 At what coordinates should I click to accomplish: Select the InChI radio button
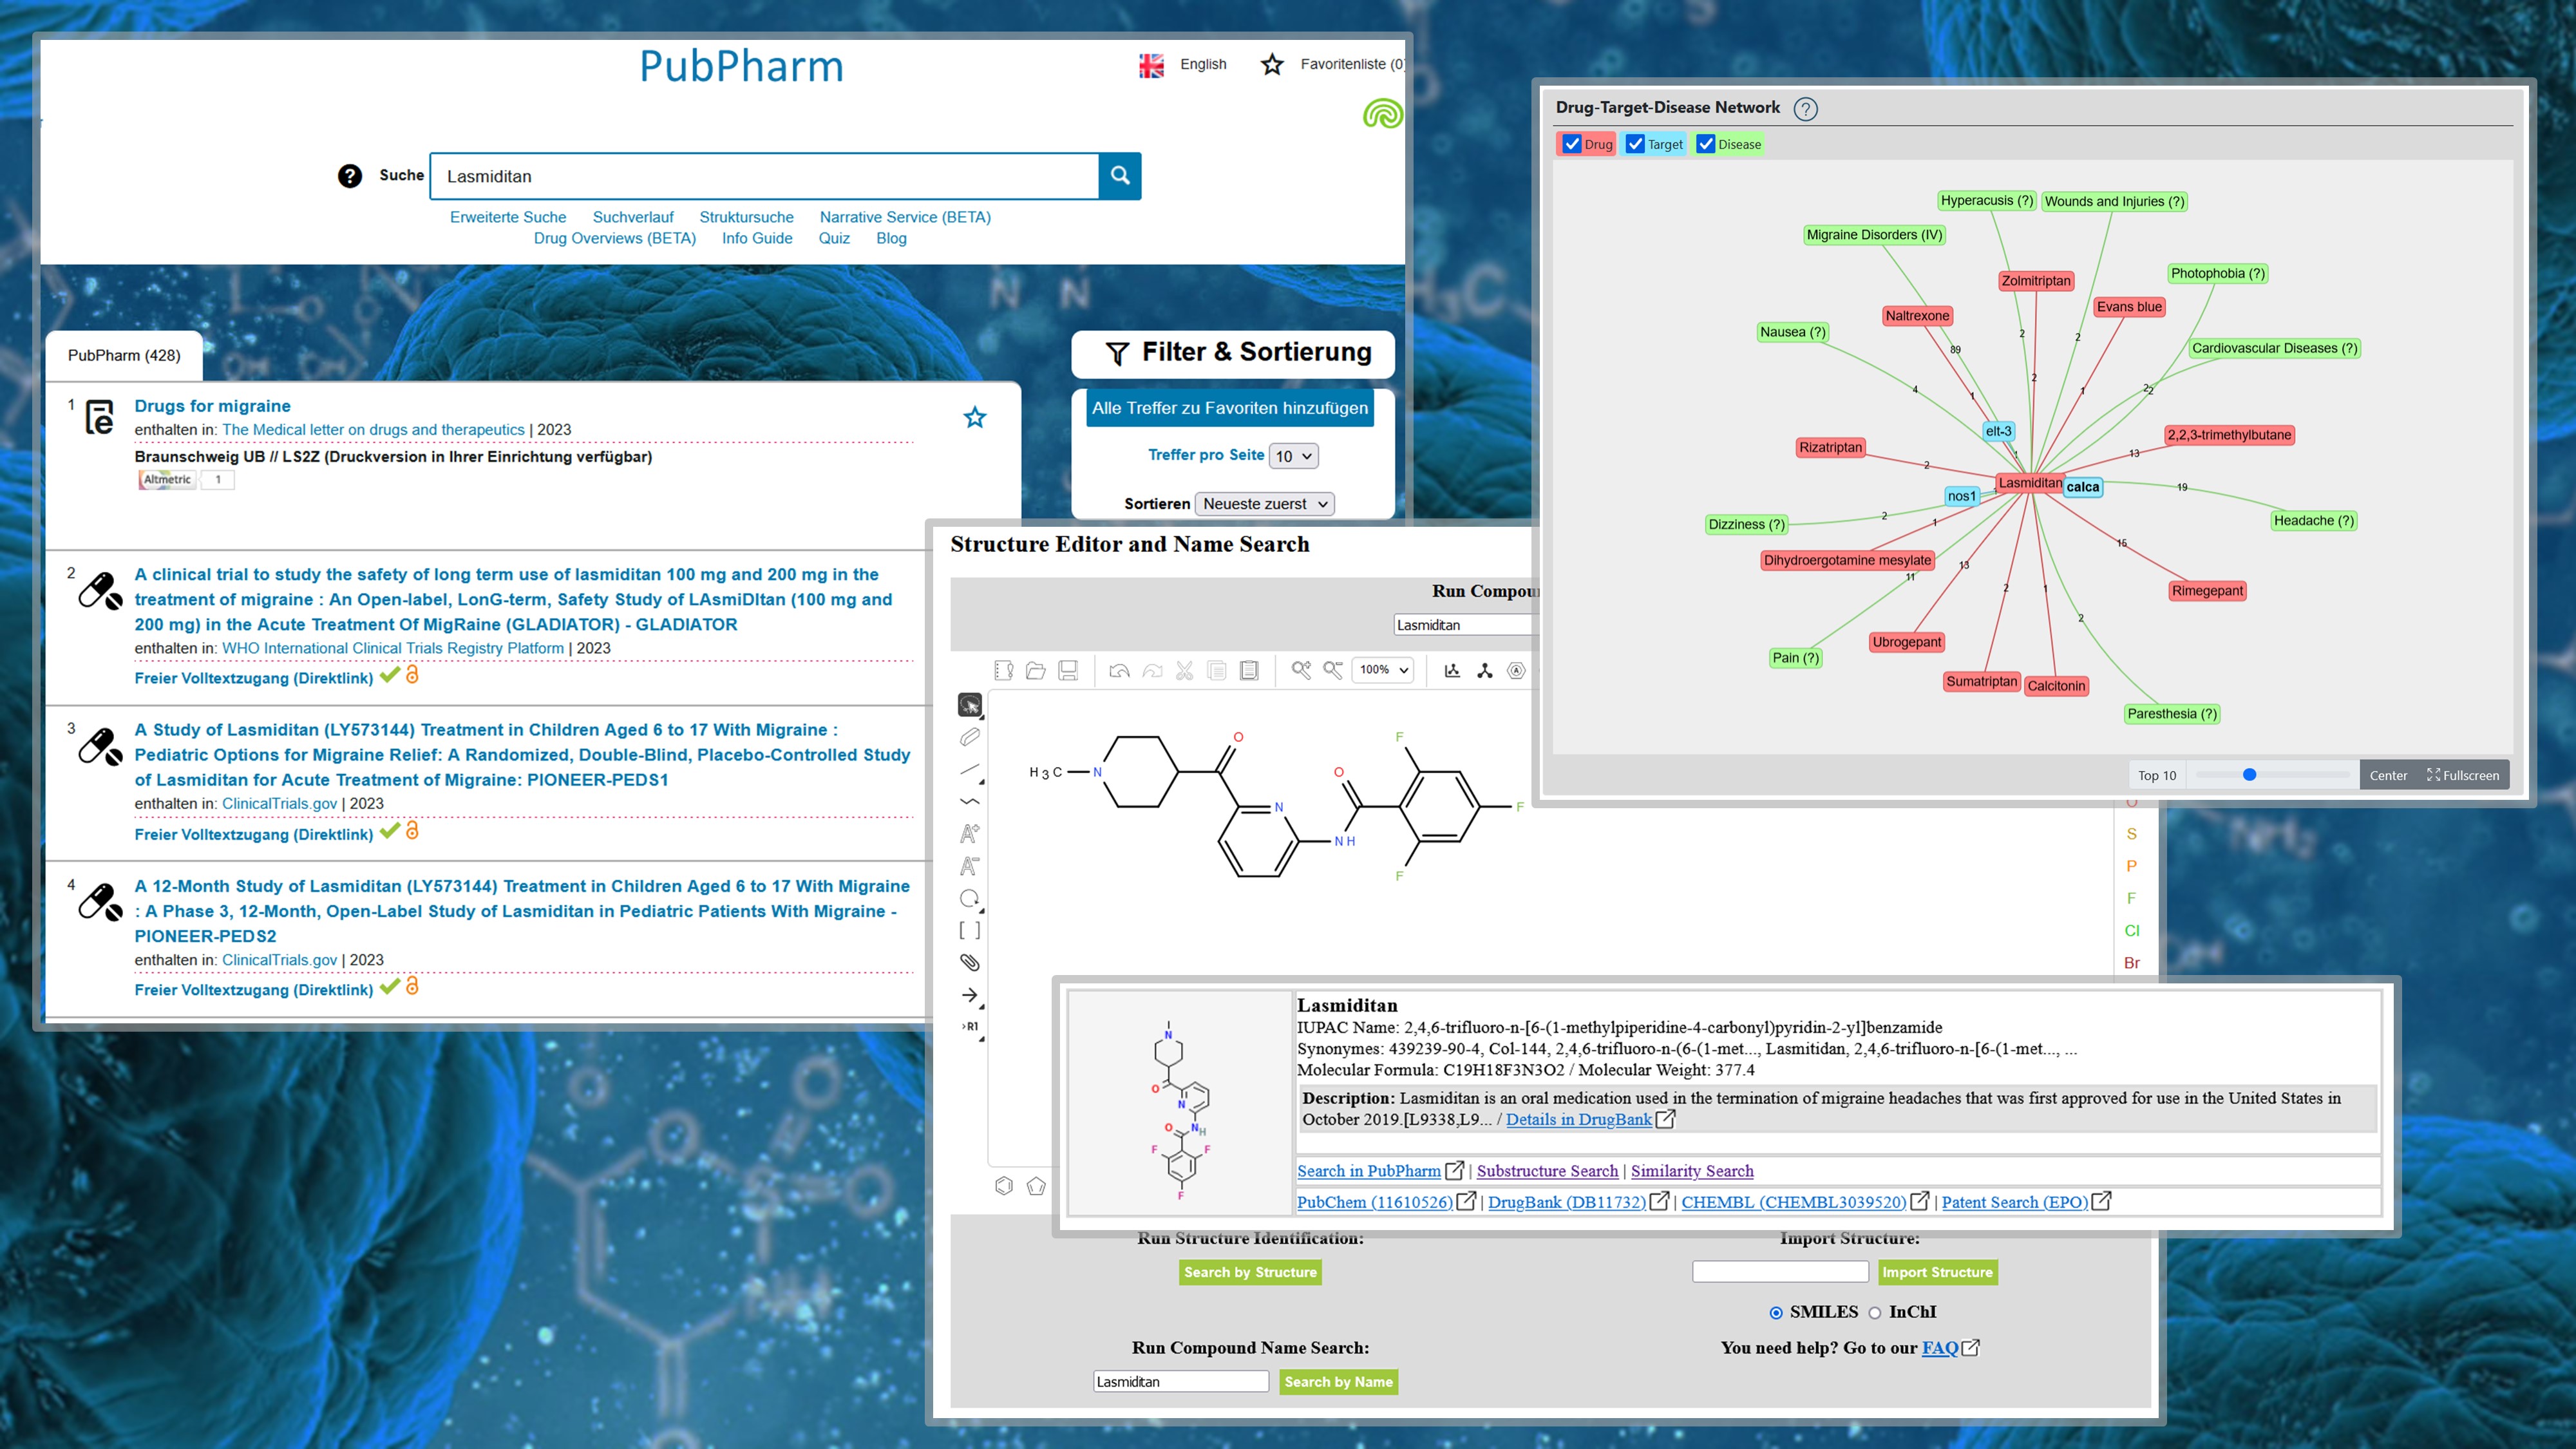(1875, 1313)
